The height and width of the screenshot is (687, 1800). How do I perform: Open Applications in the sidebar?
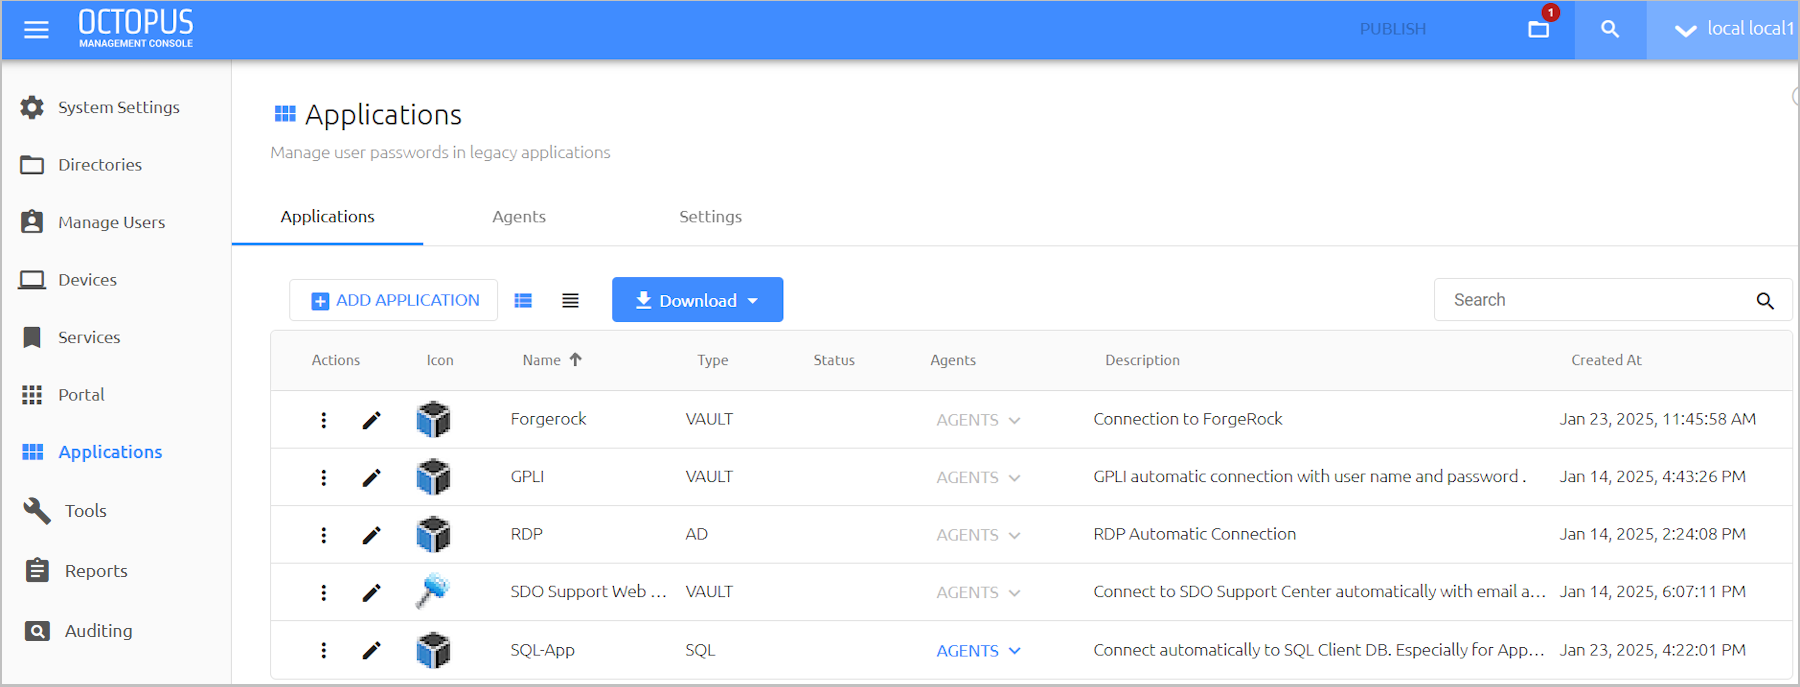click(110, 452)
